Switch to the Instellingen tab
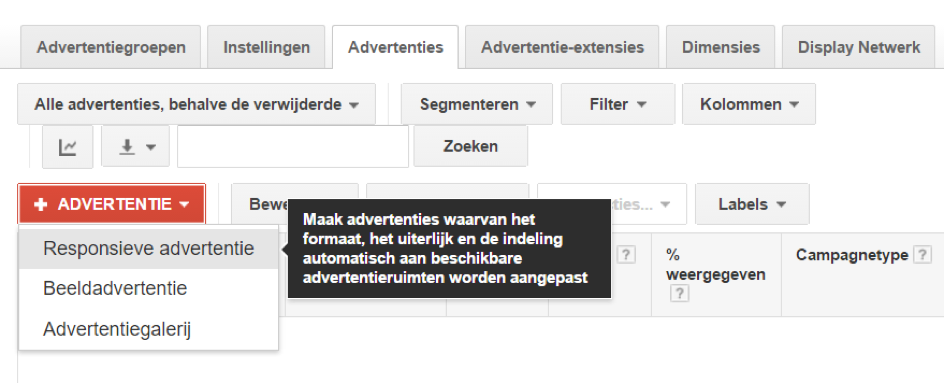The height and width of the screenshot is (383, 944). [266, 48]
